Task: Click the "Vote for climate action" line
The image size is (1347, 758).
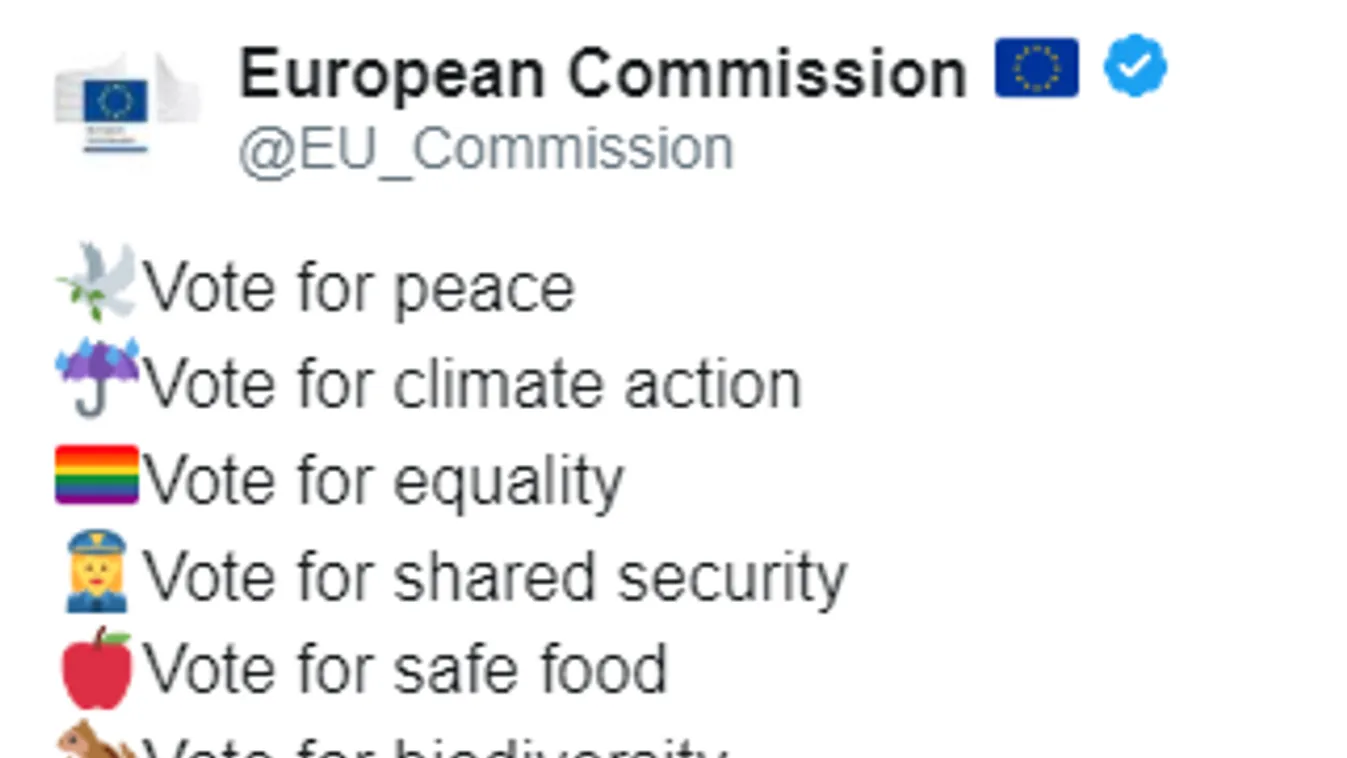Action: [x=472, y=384]
